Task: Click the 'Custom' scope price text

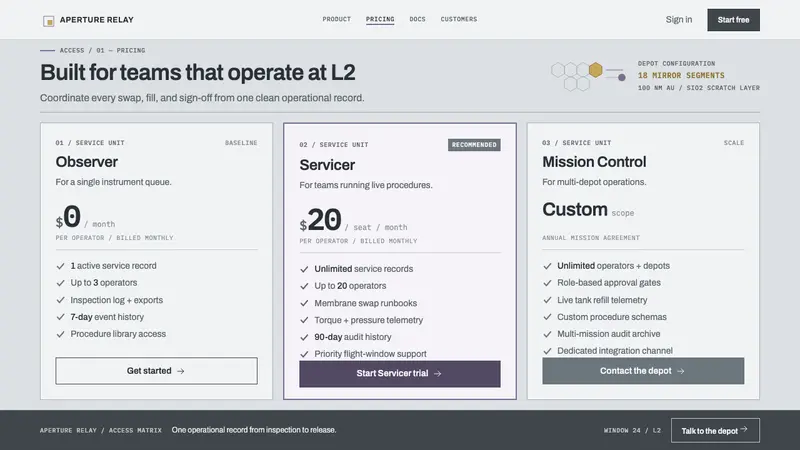Action: tap(575, 210)
